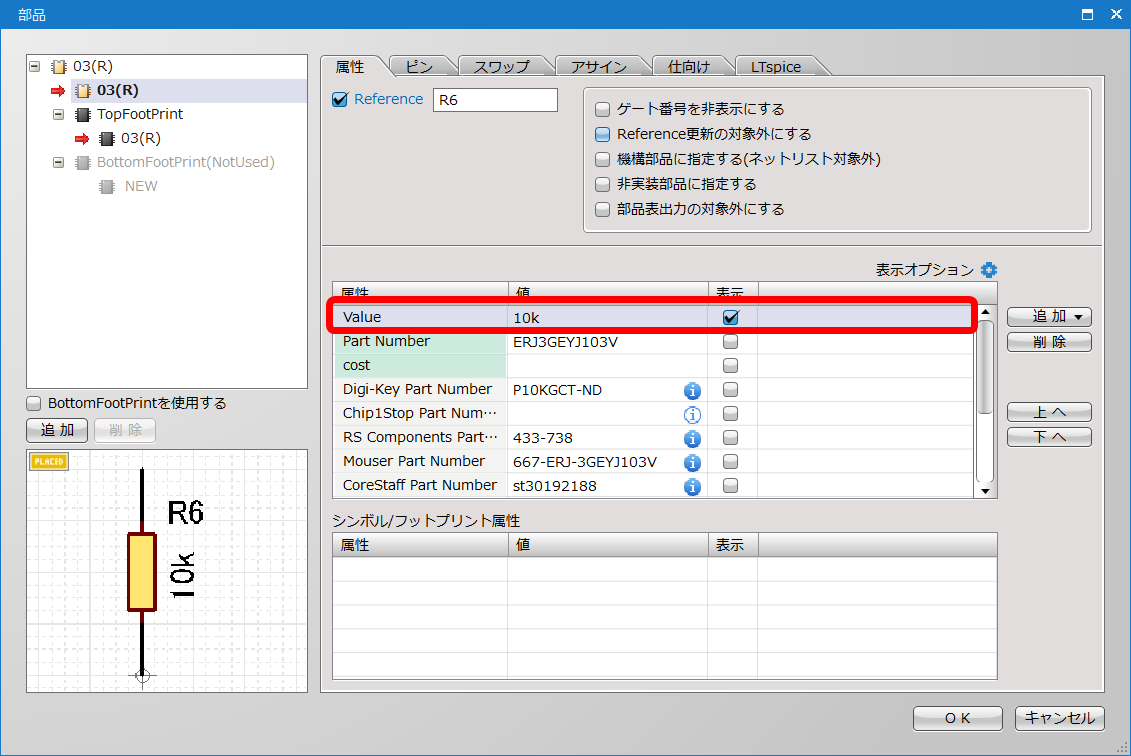Click the yellow PLACED badge in preview
The width and height of the screenshot is (1131, 756).
click(49, 462)
